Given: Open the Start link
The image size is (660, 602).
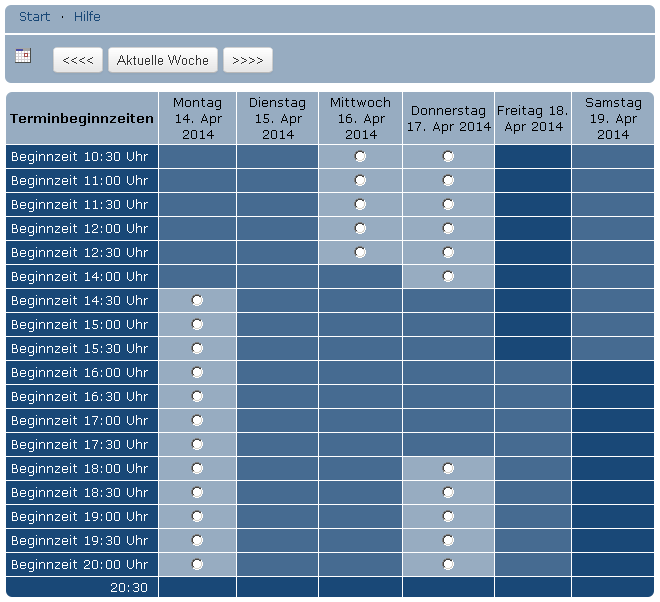Looking at the screenshot, I should coord(35,17).
